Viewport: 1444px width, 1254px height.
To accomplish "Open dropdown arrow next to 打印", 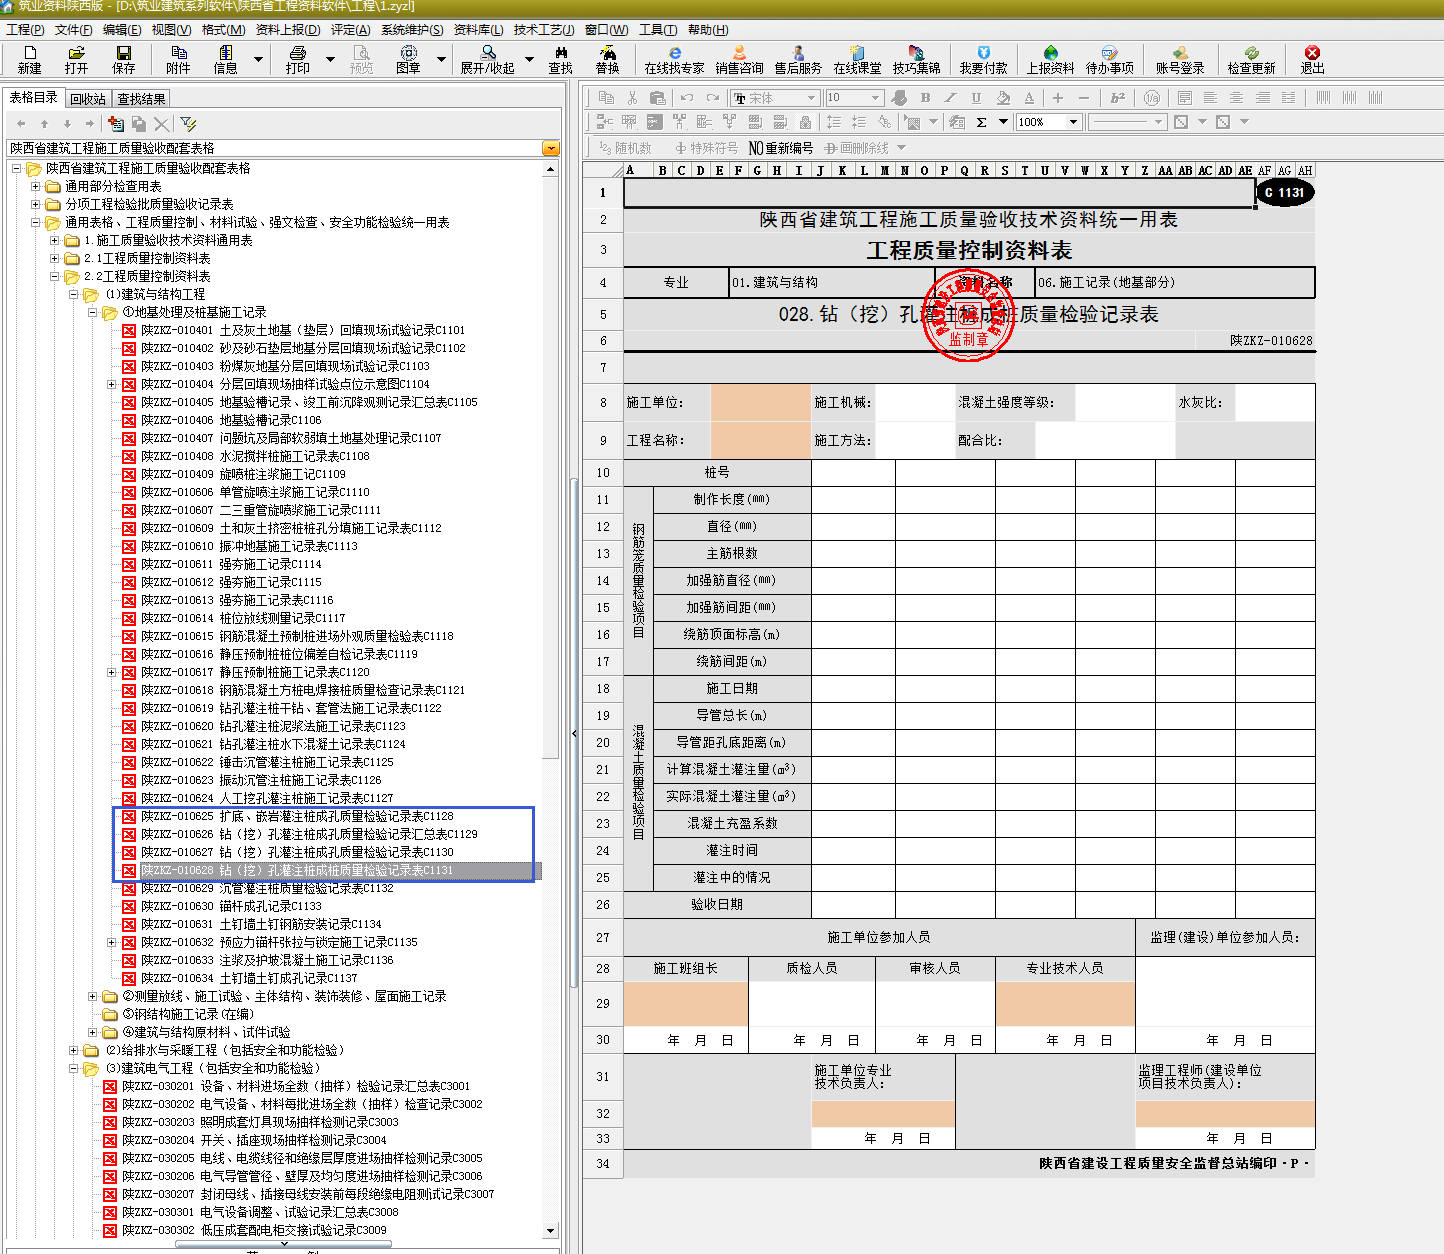I will click(x=330, y=59).
